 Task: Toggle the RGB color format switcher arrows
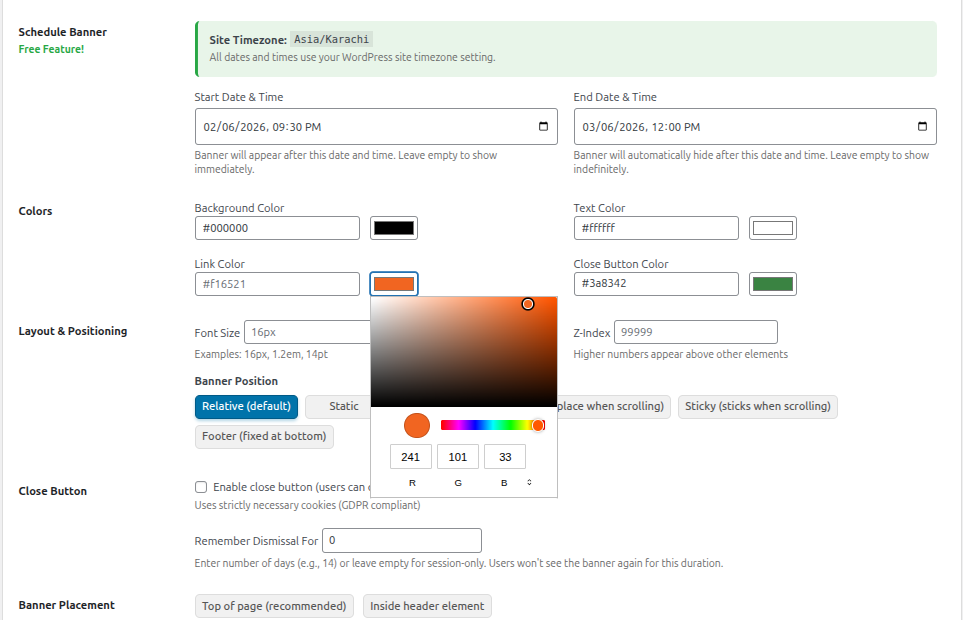point(528,481)
